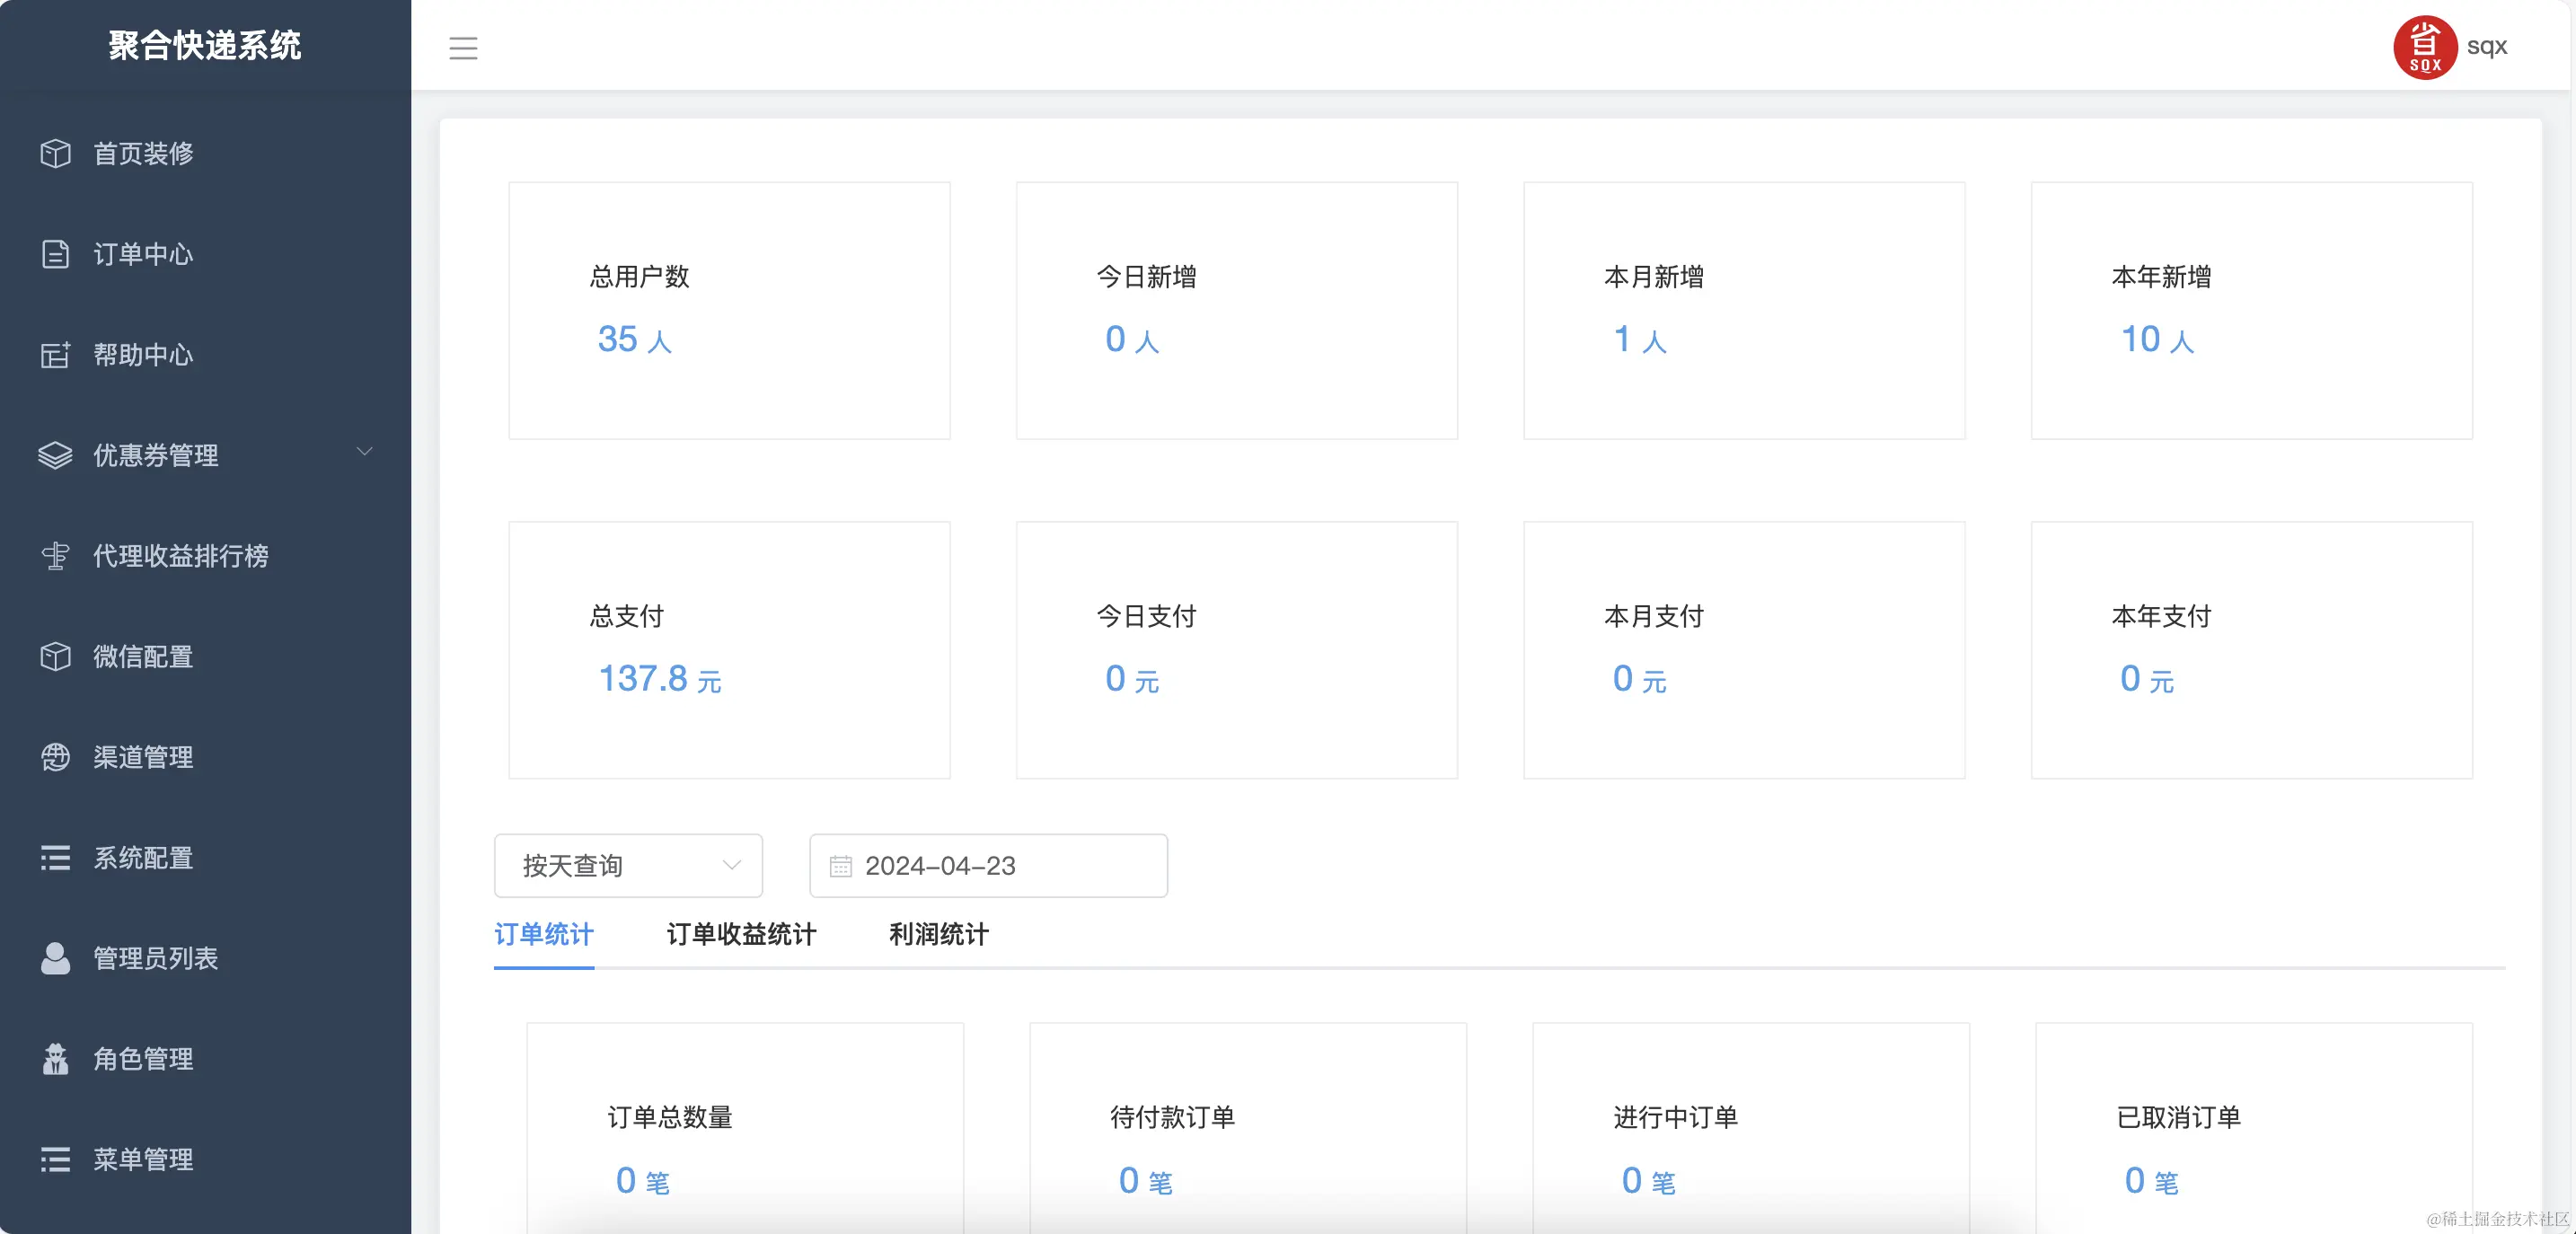Click the hamburger sidebar collapse icon
Screen dimensions: 2576x1234
coord(463,48)
